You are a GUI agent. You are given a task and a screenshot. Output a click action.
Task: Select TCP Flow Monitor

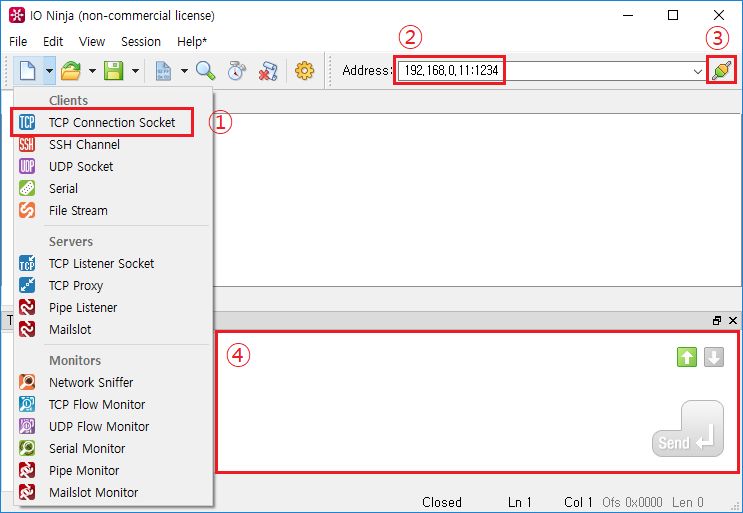[112, 405]
